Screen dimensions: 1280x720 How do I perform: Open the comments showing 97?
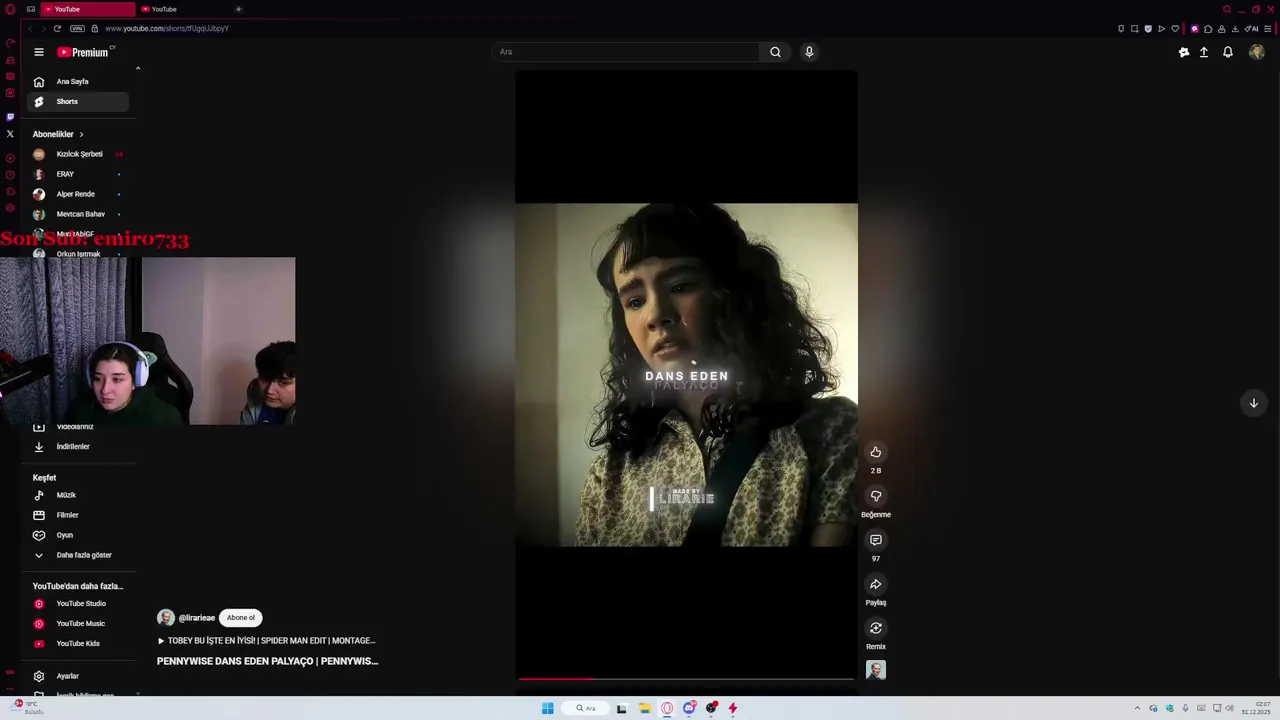pyautogui.click(x=876, y=540)
